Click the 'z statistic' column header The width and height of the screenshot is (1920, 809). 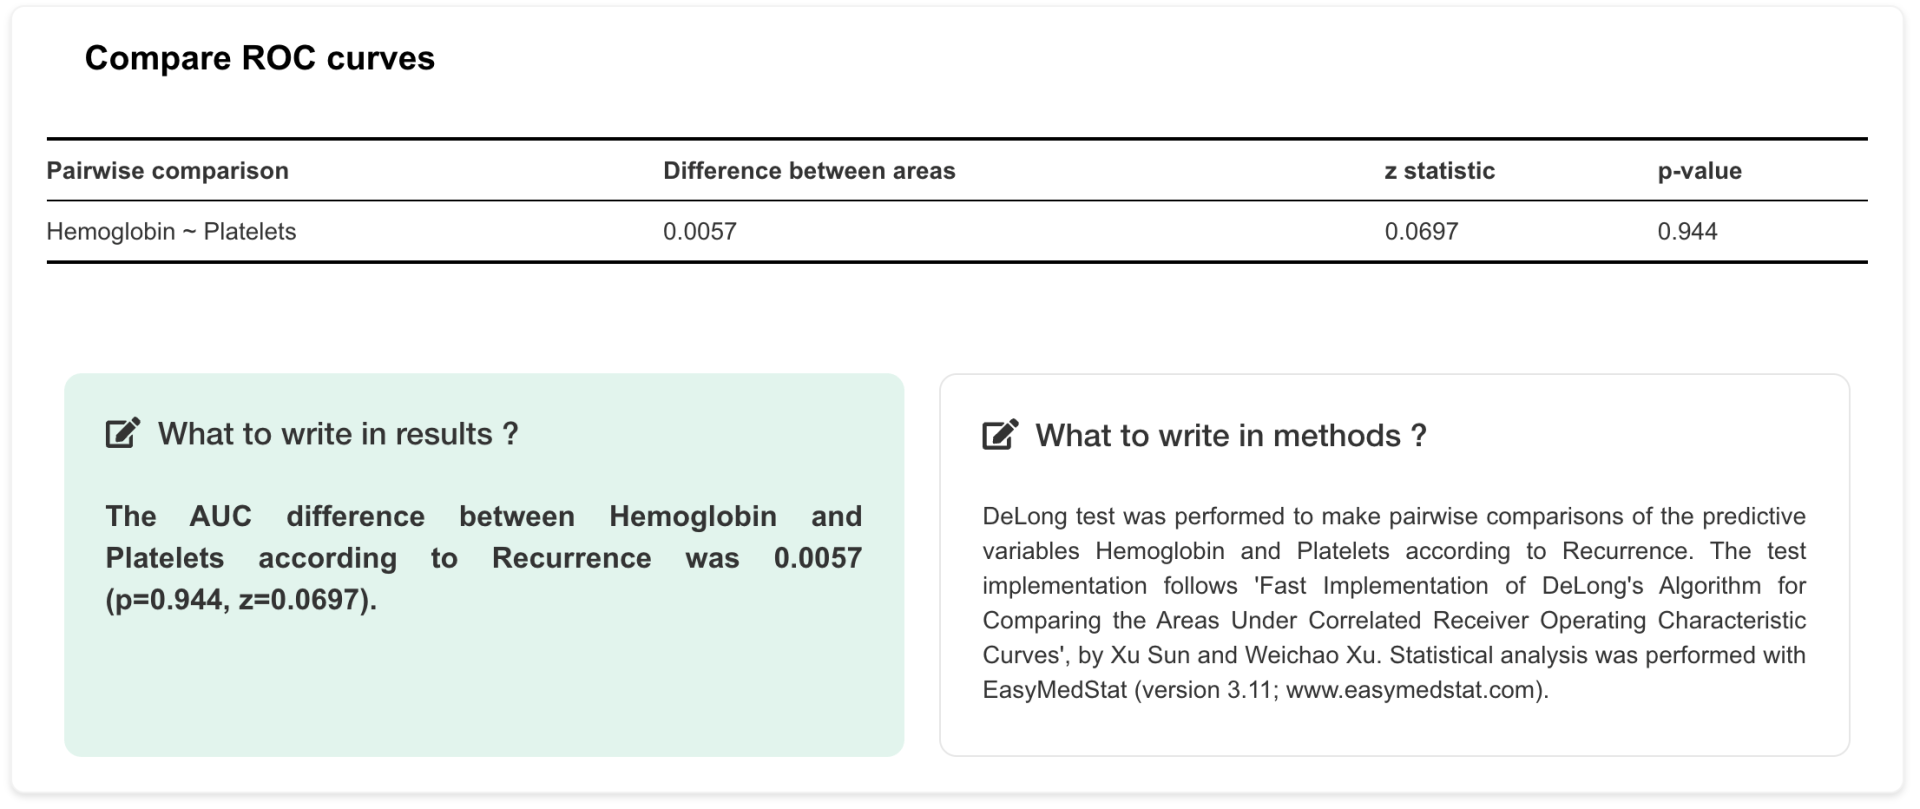tap(1440, 171)
